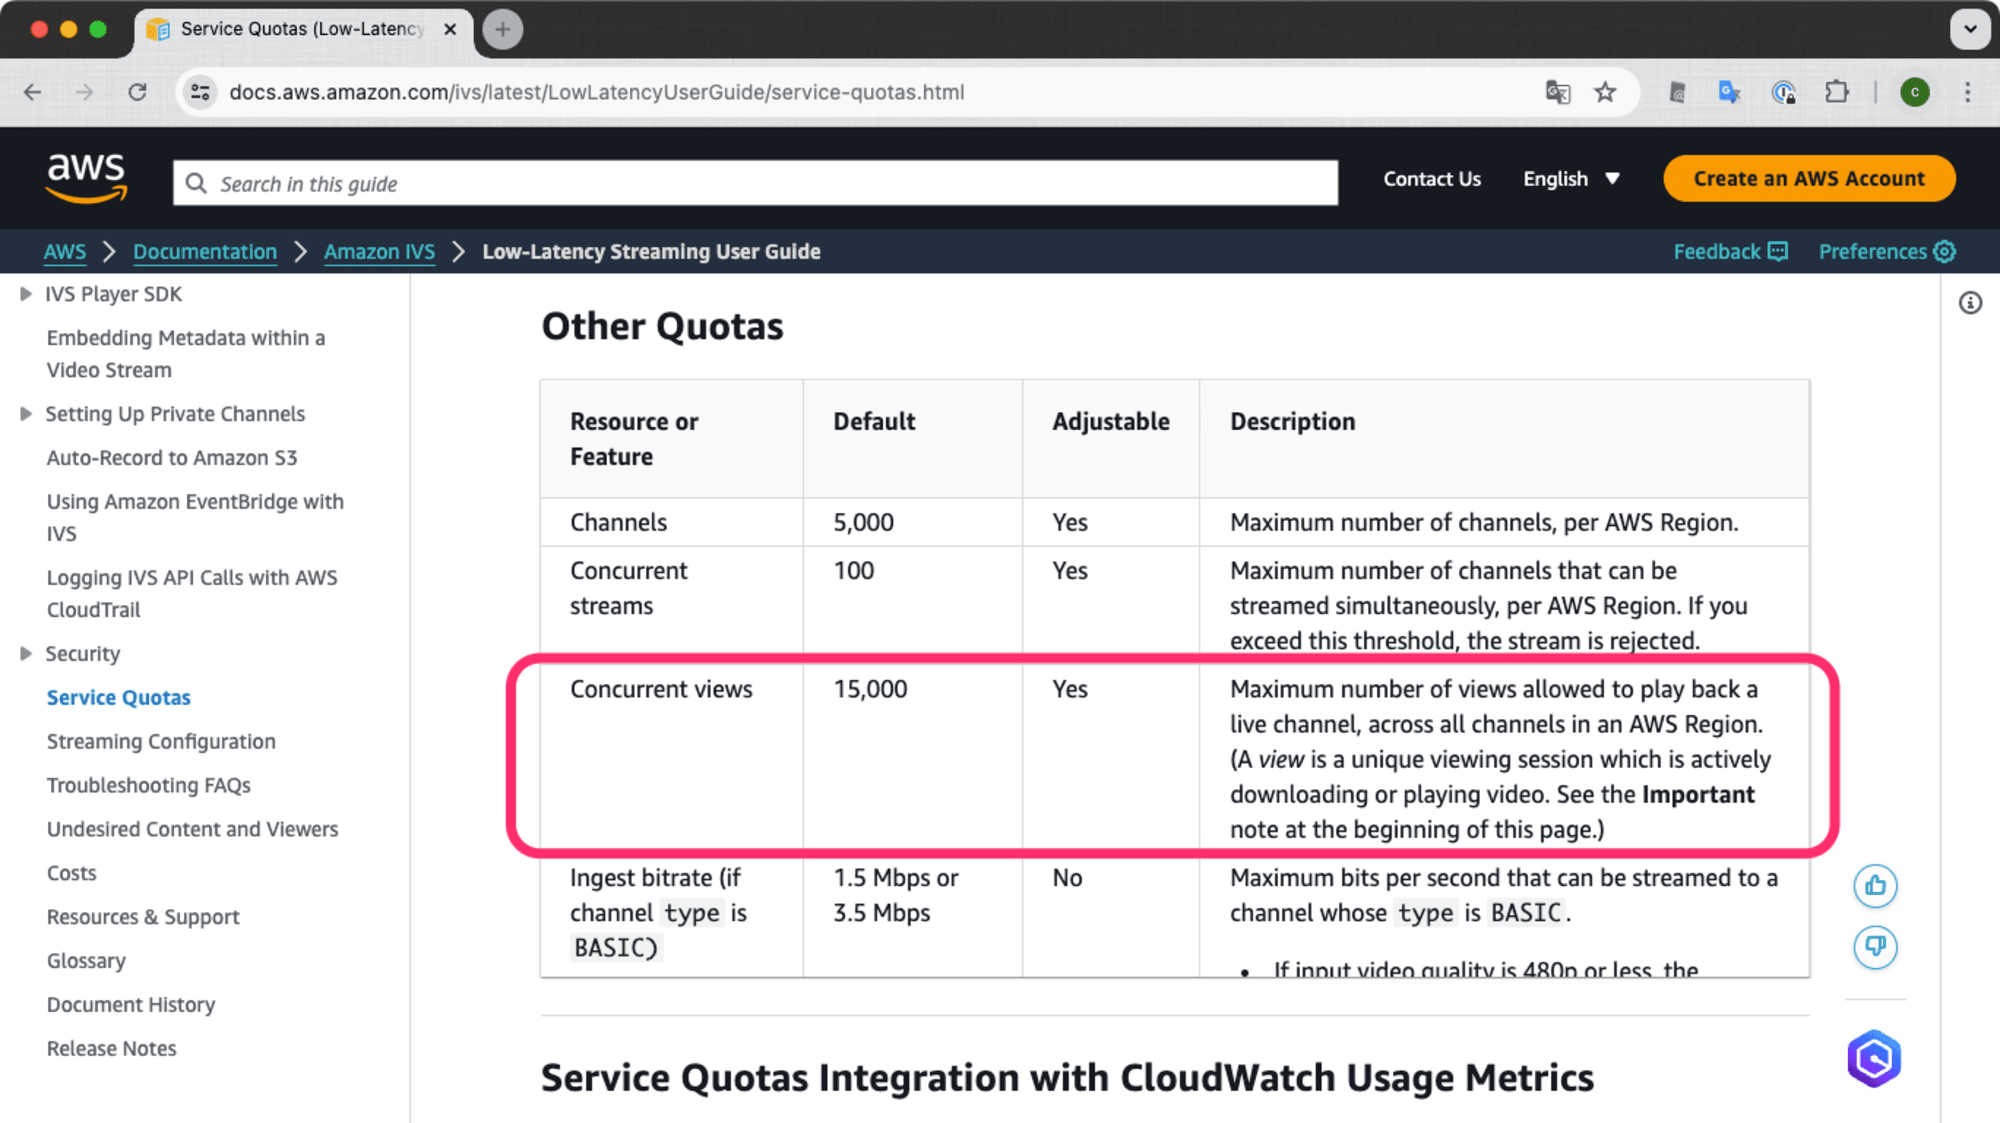The image size is (2000, 1123).
Task: Open the English language dropdown
Action: [1571, 179]
